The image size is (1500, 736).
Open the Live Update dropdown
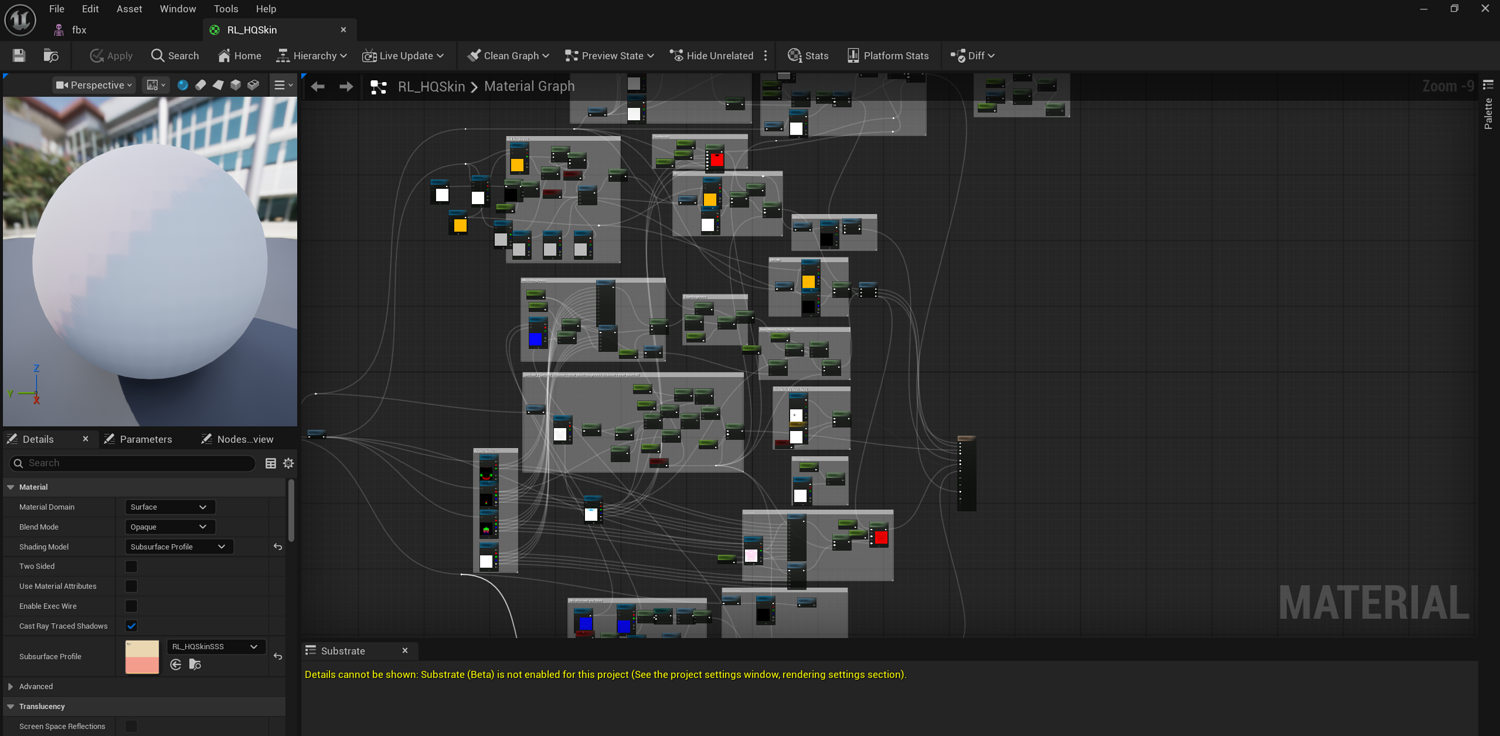coord(403,56)
